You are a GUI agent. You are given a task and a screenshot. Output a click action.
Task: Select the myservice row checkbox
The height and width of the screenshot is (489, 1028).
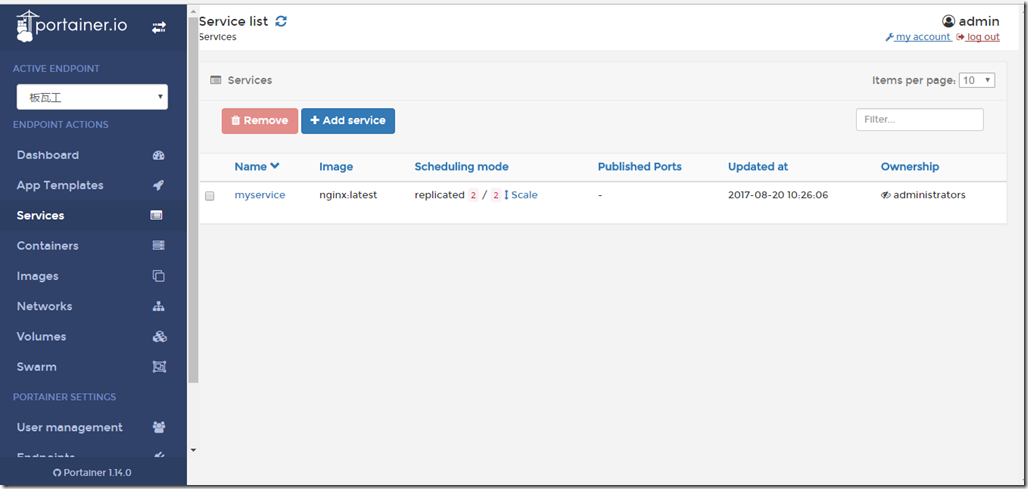pyautogui.click(x=210, y=195)
